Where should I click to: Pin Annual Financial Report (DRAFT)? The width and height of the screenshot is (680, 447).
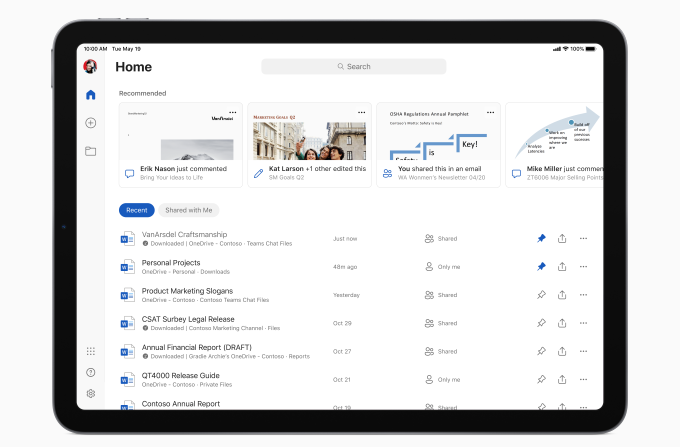(541, 351)
